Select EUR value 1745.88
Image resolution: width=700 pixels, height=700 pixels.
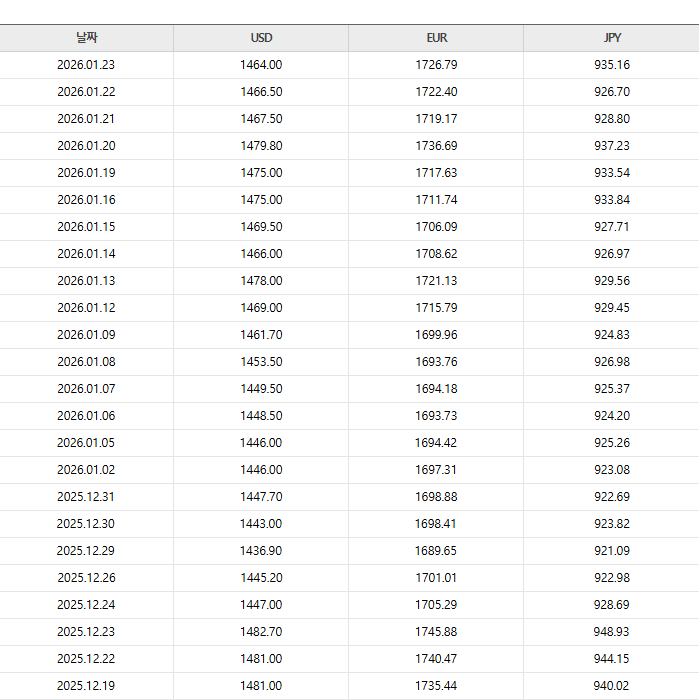(x=436, y=632)
